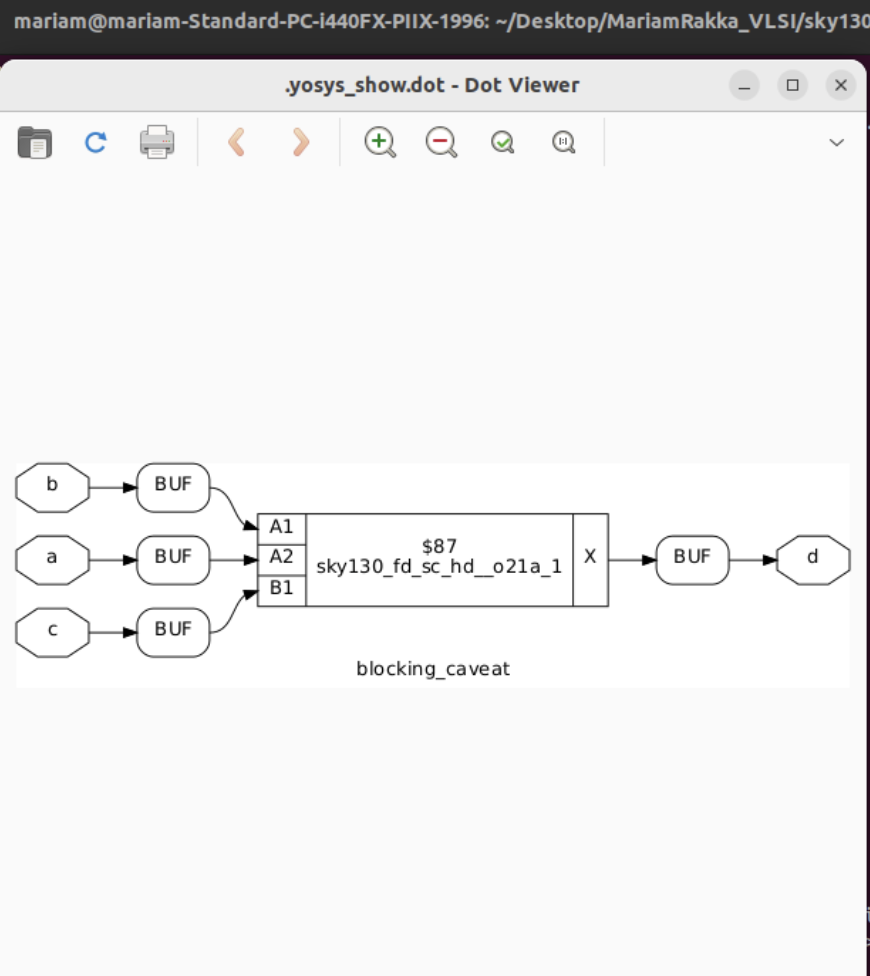Zoom out of the schematic

(440, 141)
